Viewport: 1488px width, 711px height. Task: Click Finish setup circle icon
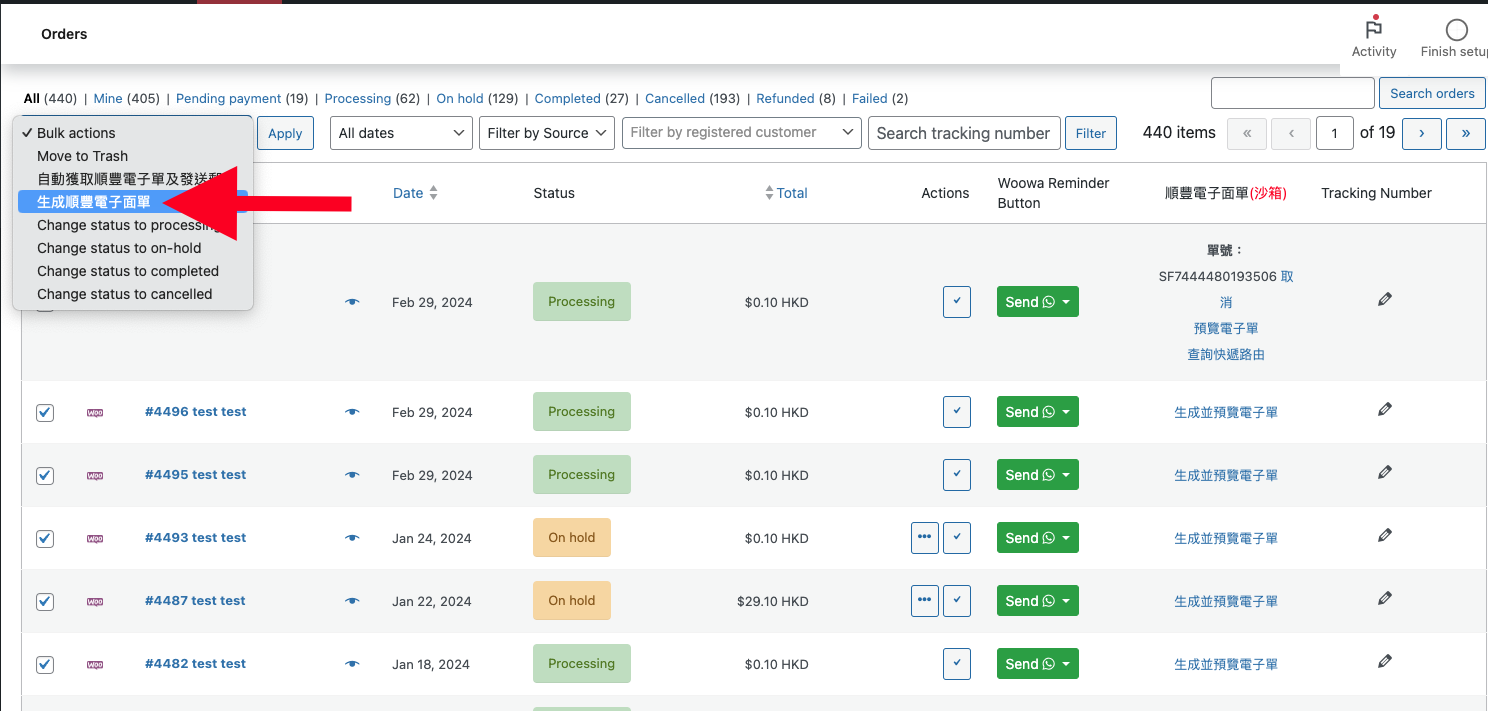1457,30
